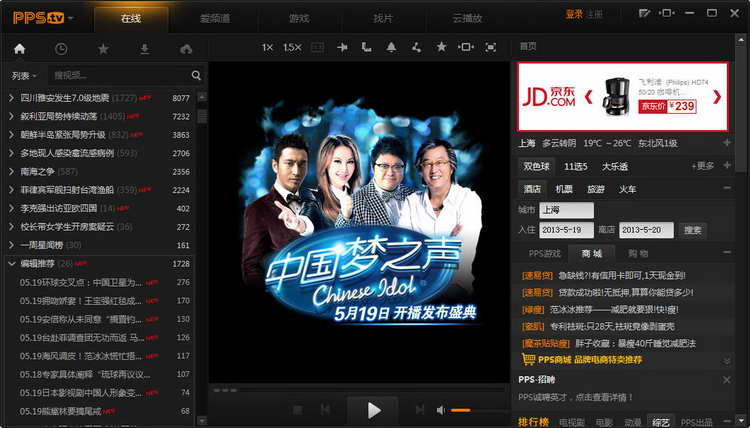Image resolution: width=750 pixels, height=428 pixels.
Task: Click compact mode icon in title bar
Action: click(667, 13)
